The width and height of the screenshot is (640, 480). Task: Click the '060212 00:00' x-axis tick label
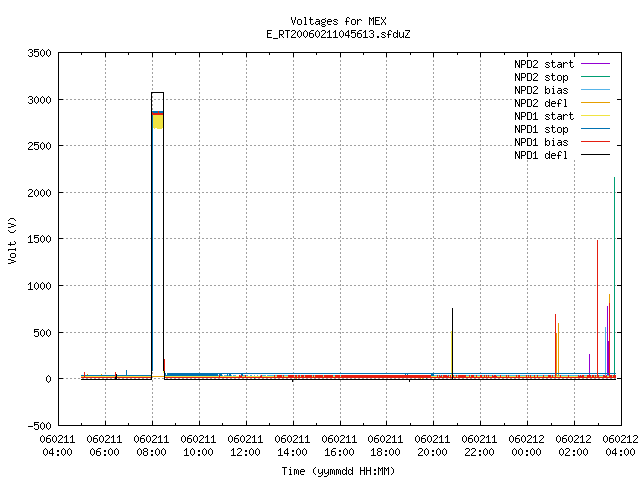tap(527, 446)
